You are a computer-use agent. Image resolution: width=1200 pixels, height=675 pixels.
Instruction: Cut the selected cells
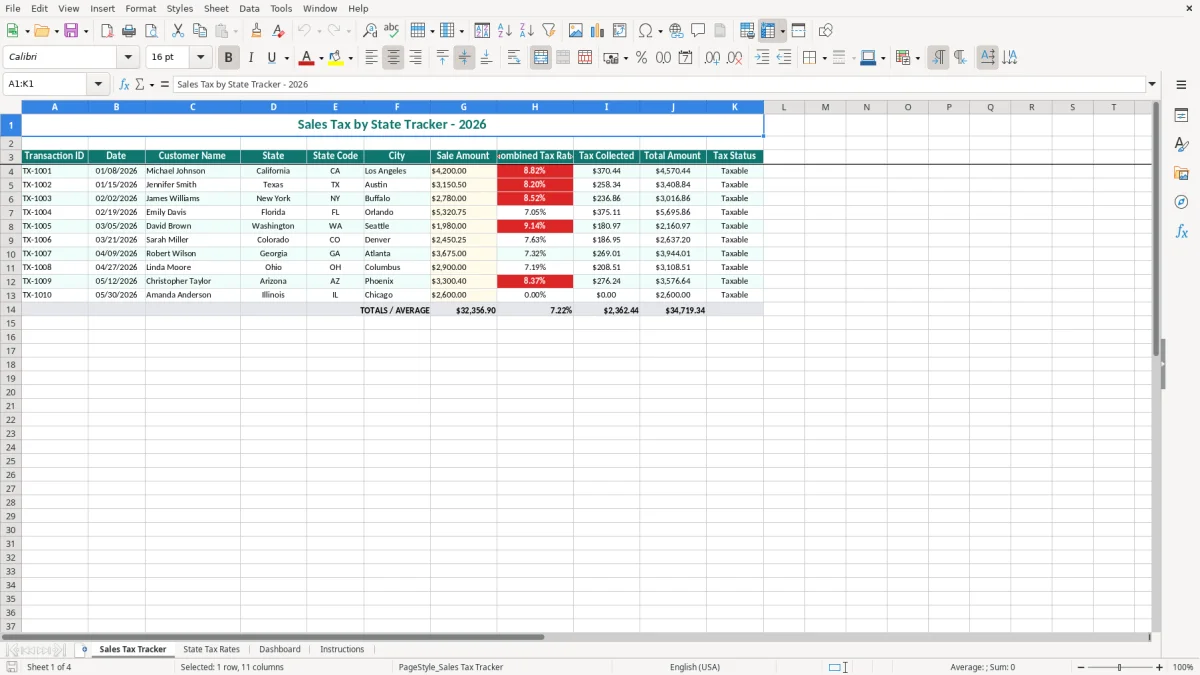pos(178,31)
